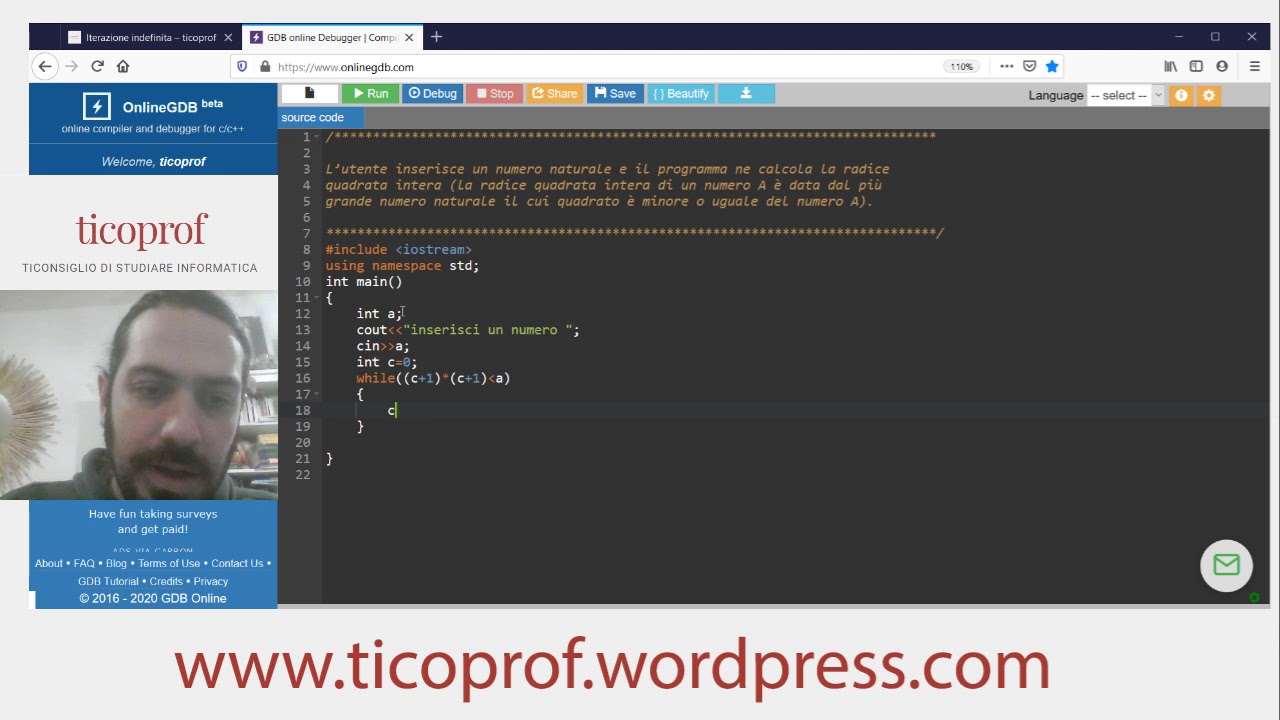Click the cout inserisci un numero line
The height and width of the screenshot is (720, 1280).
pyautogui.click(x=468, y=330)
